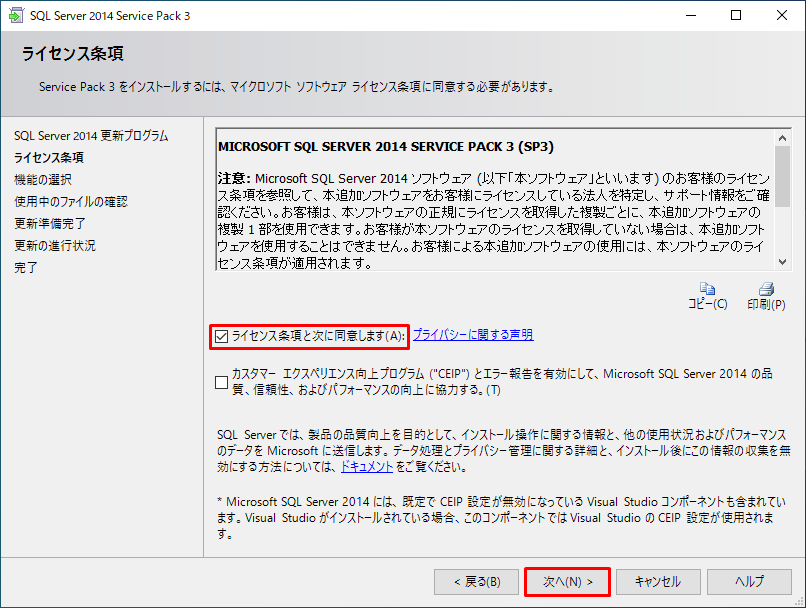Close the SQL Server 2014 Service Pack 3 window
Image resolution: width=806 pixels, height=608 pixels.
782,15
